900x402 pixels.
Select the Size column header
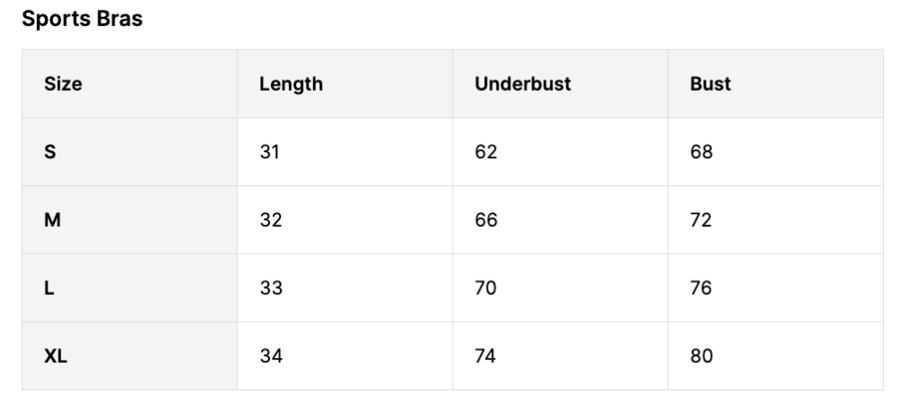tap(63, 84)
